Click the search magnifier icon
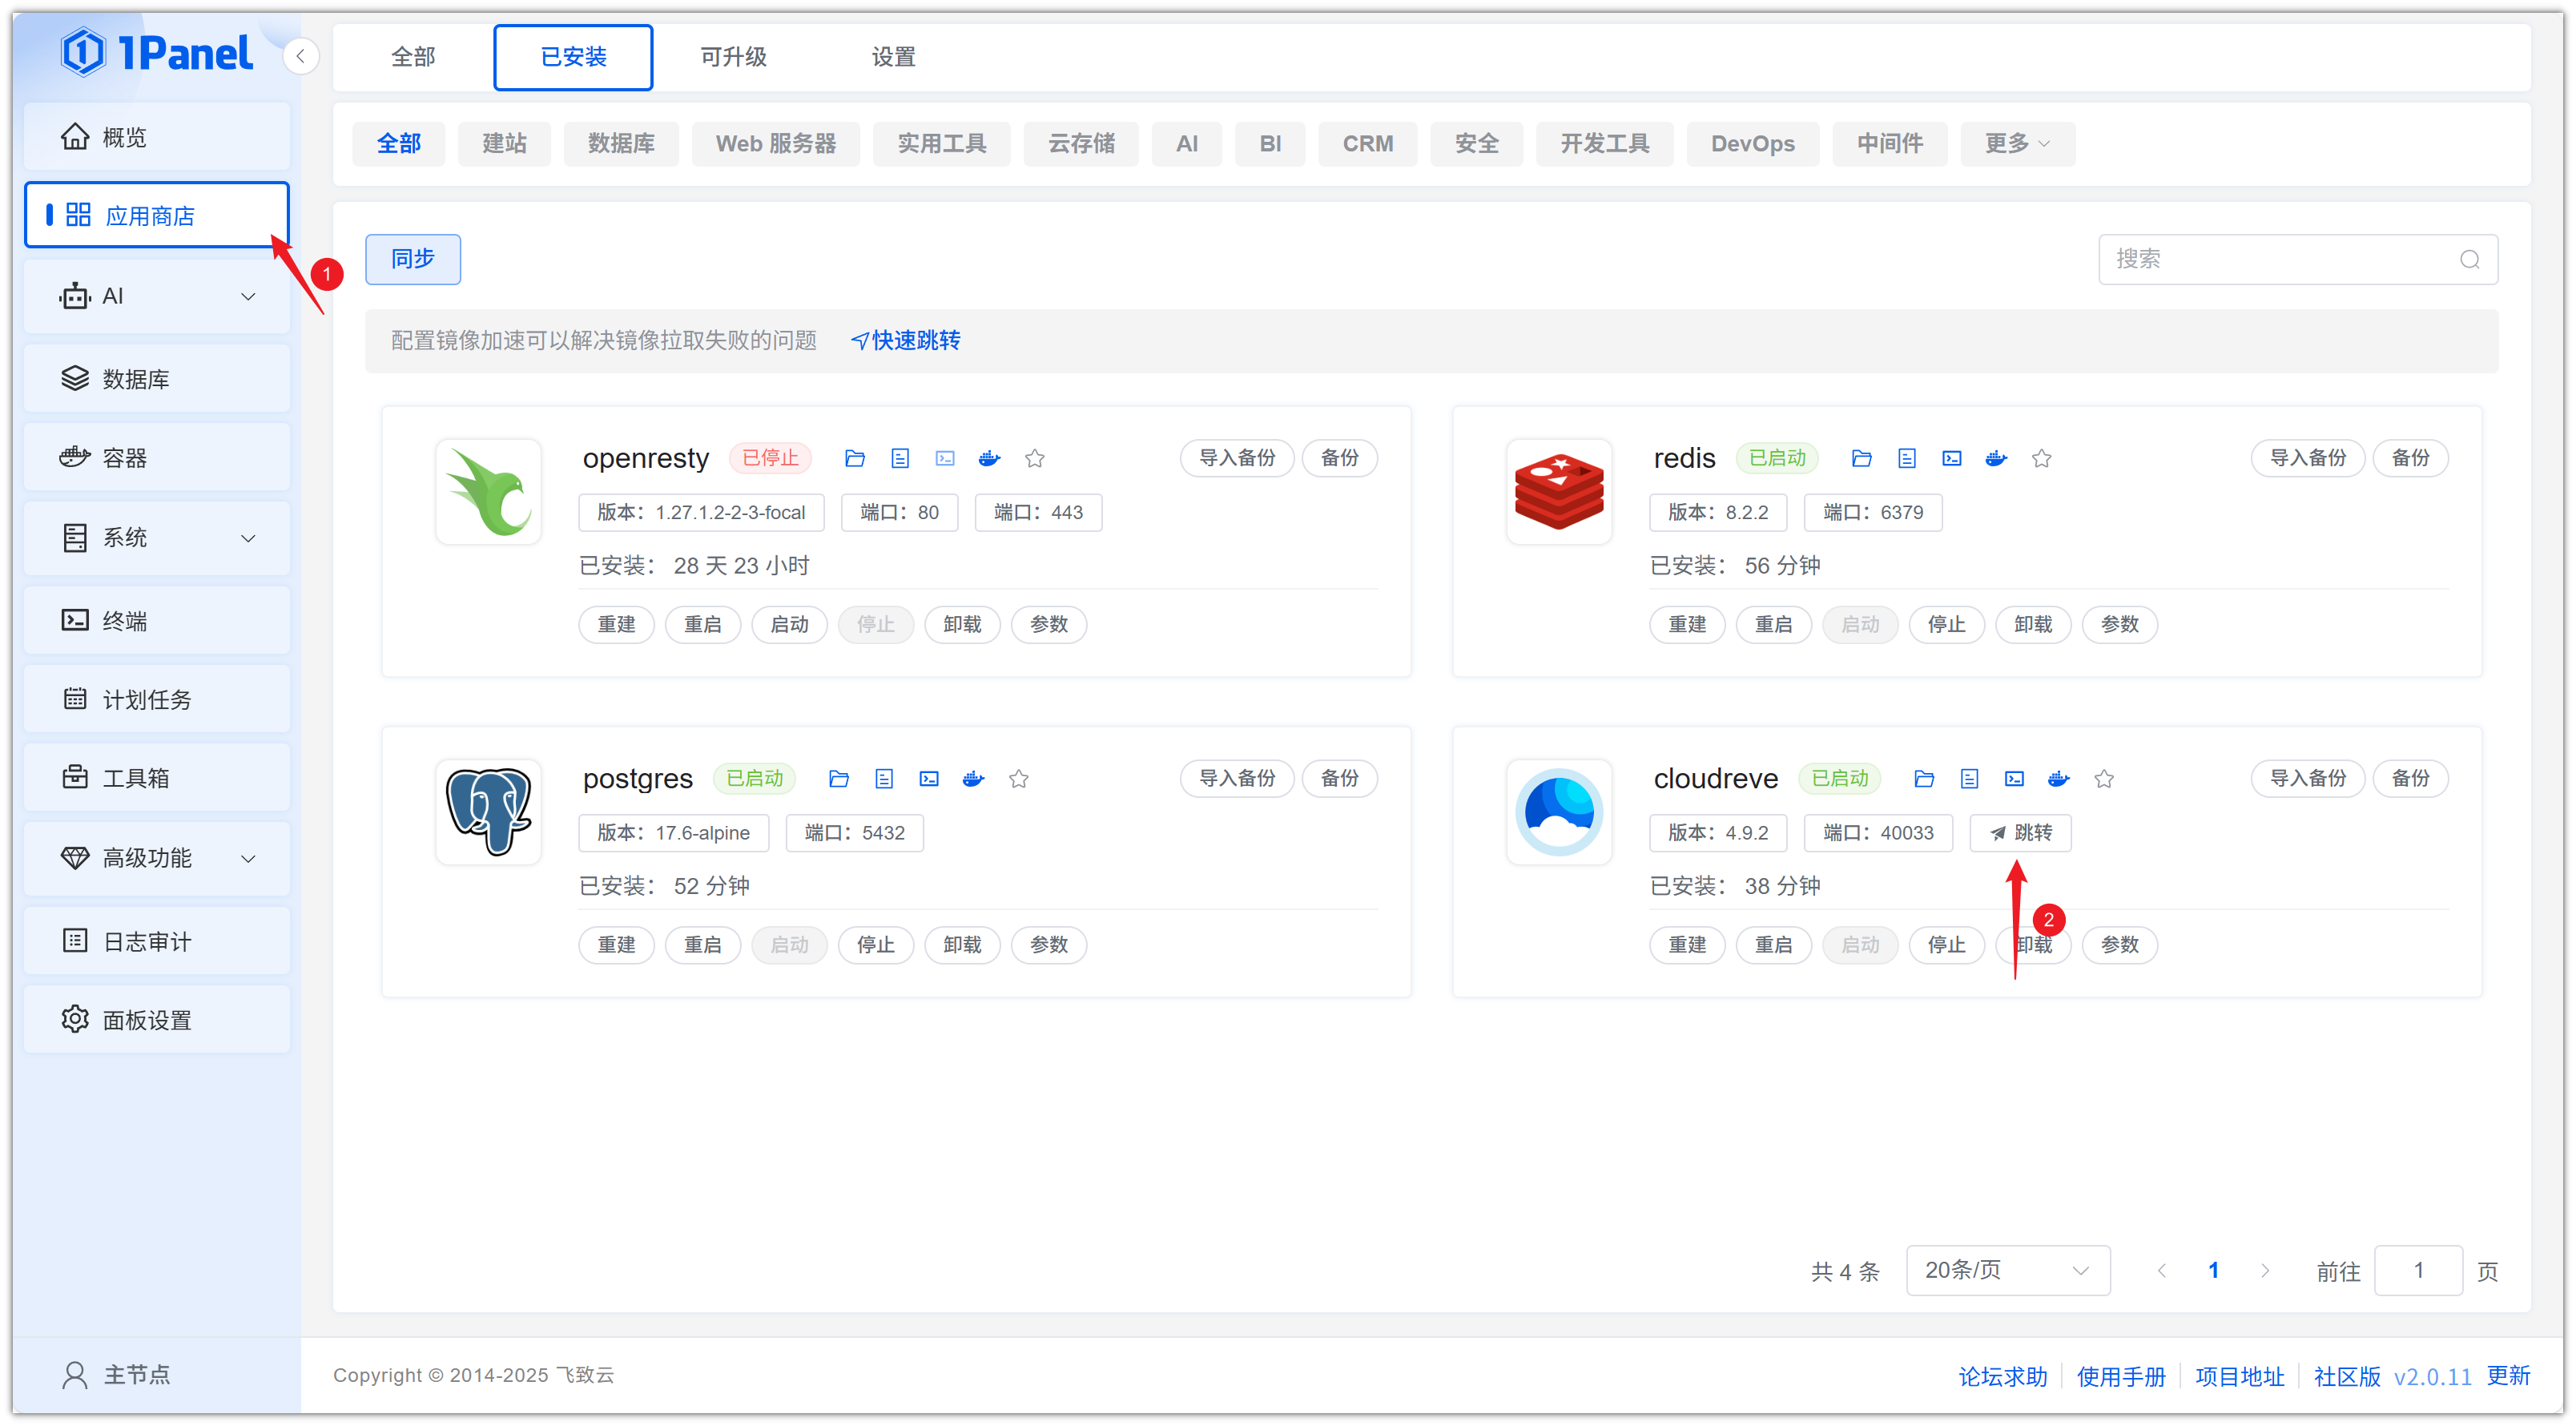2576x1426 pixels. pyautogui.click(x=2469, y=259)
